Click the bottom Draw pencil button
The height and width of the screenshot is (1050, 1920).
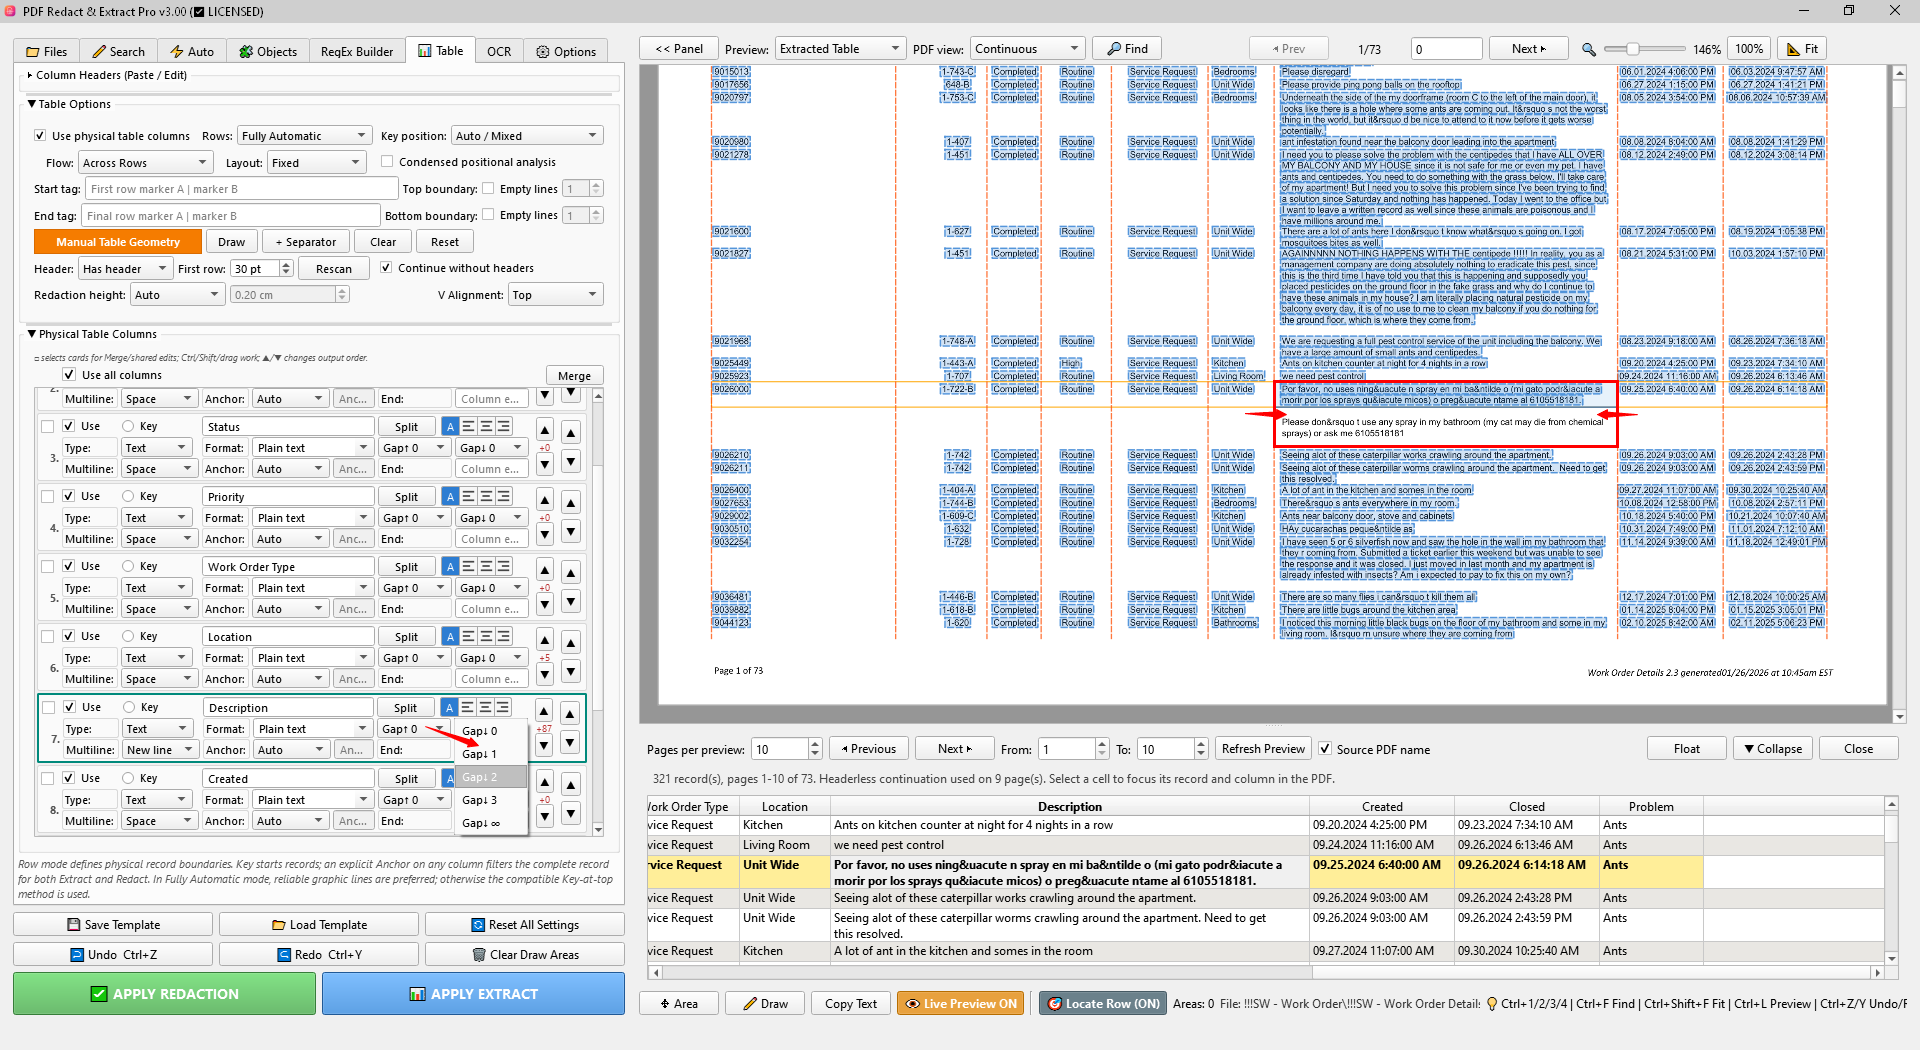pyautogui.click(x=765, y=1004)
